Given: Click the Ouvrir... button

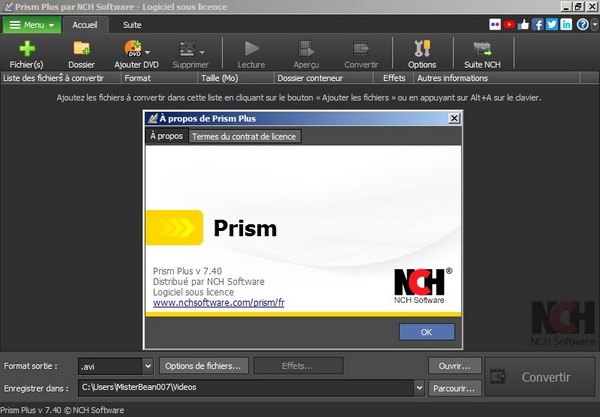Looking at the screenshot, I should 455,366.
